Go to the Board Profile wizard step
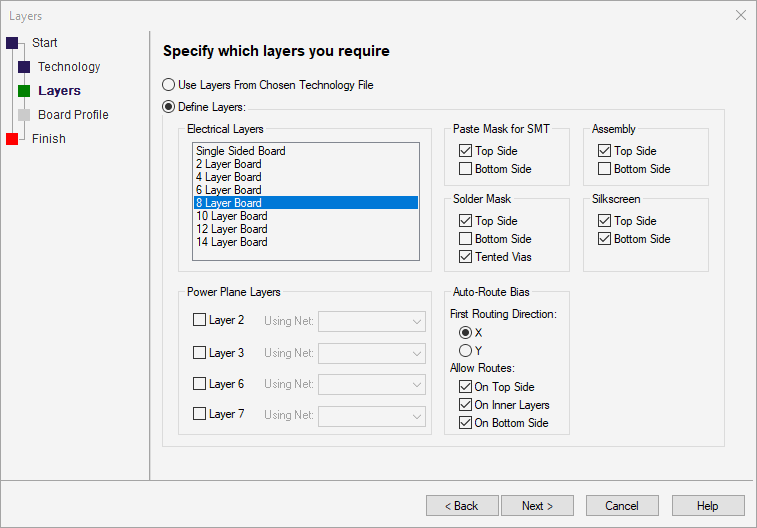Viewport: 757px width, 528px height. tap(73, 115)
